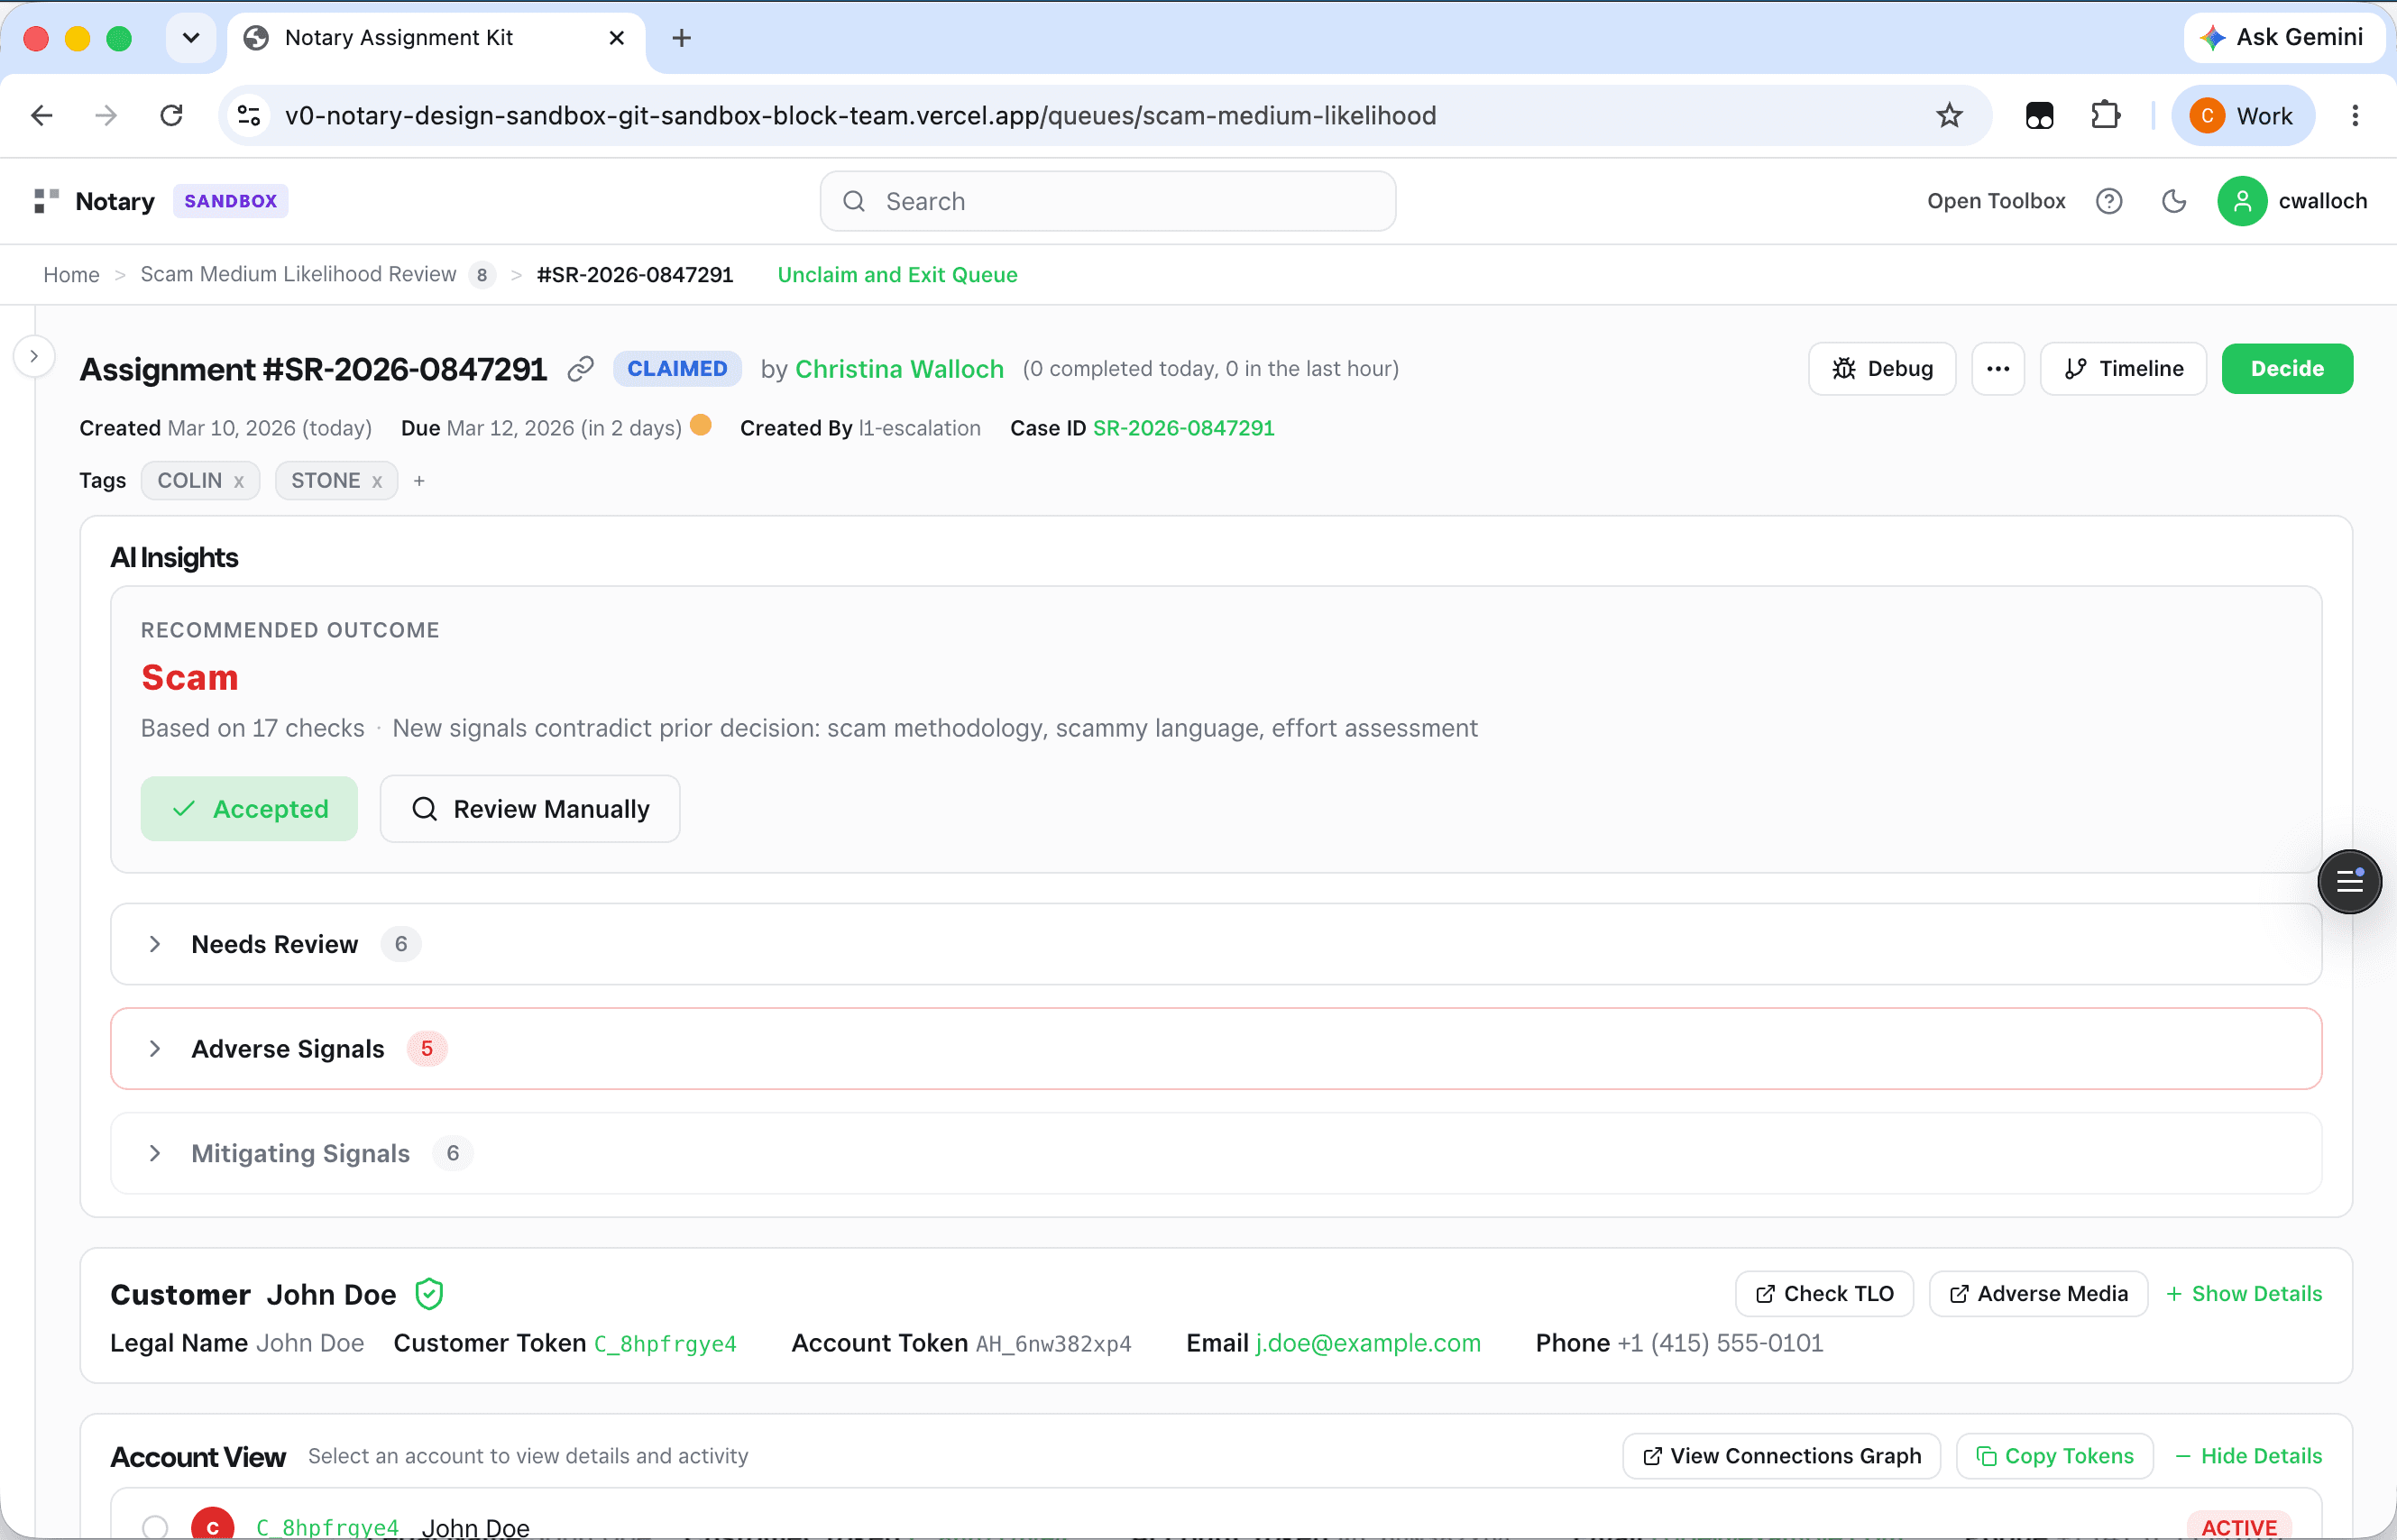Select the John Doe account radio button
This screenshot has width=2397, height=1540.
155,1526
